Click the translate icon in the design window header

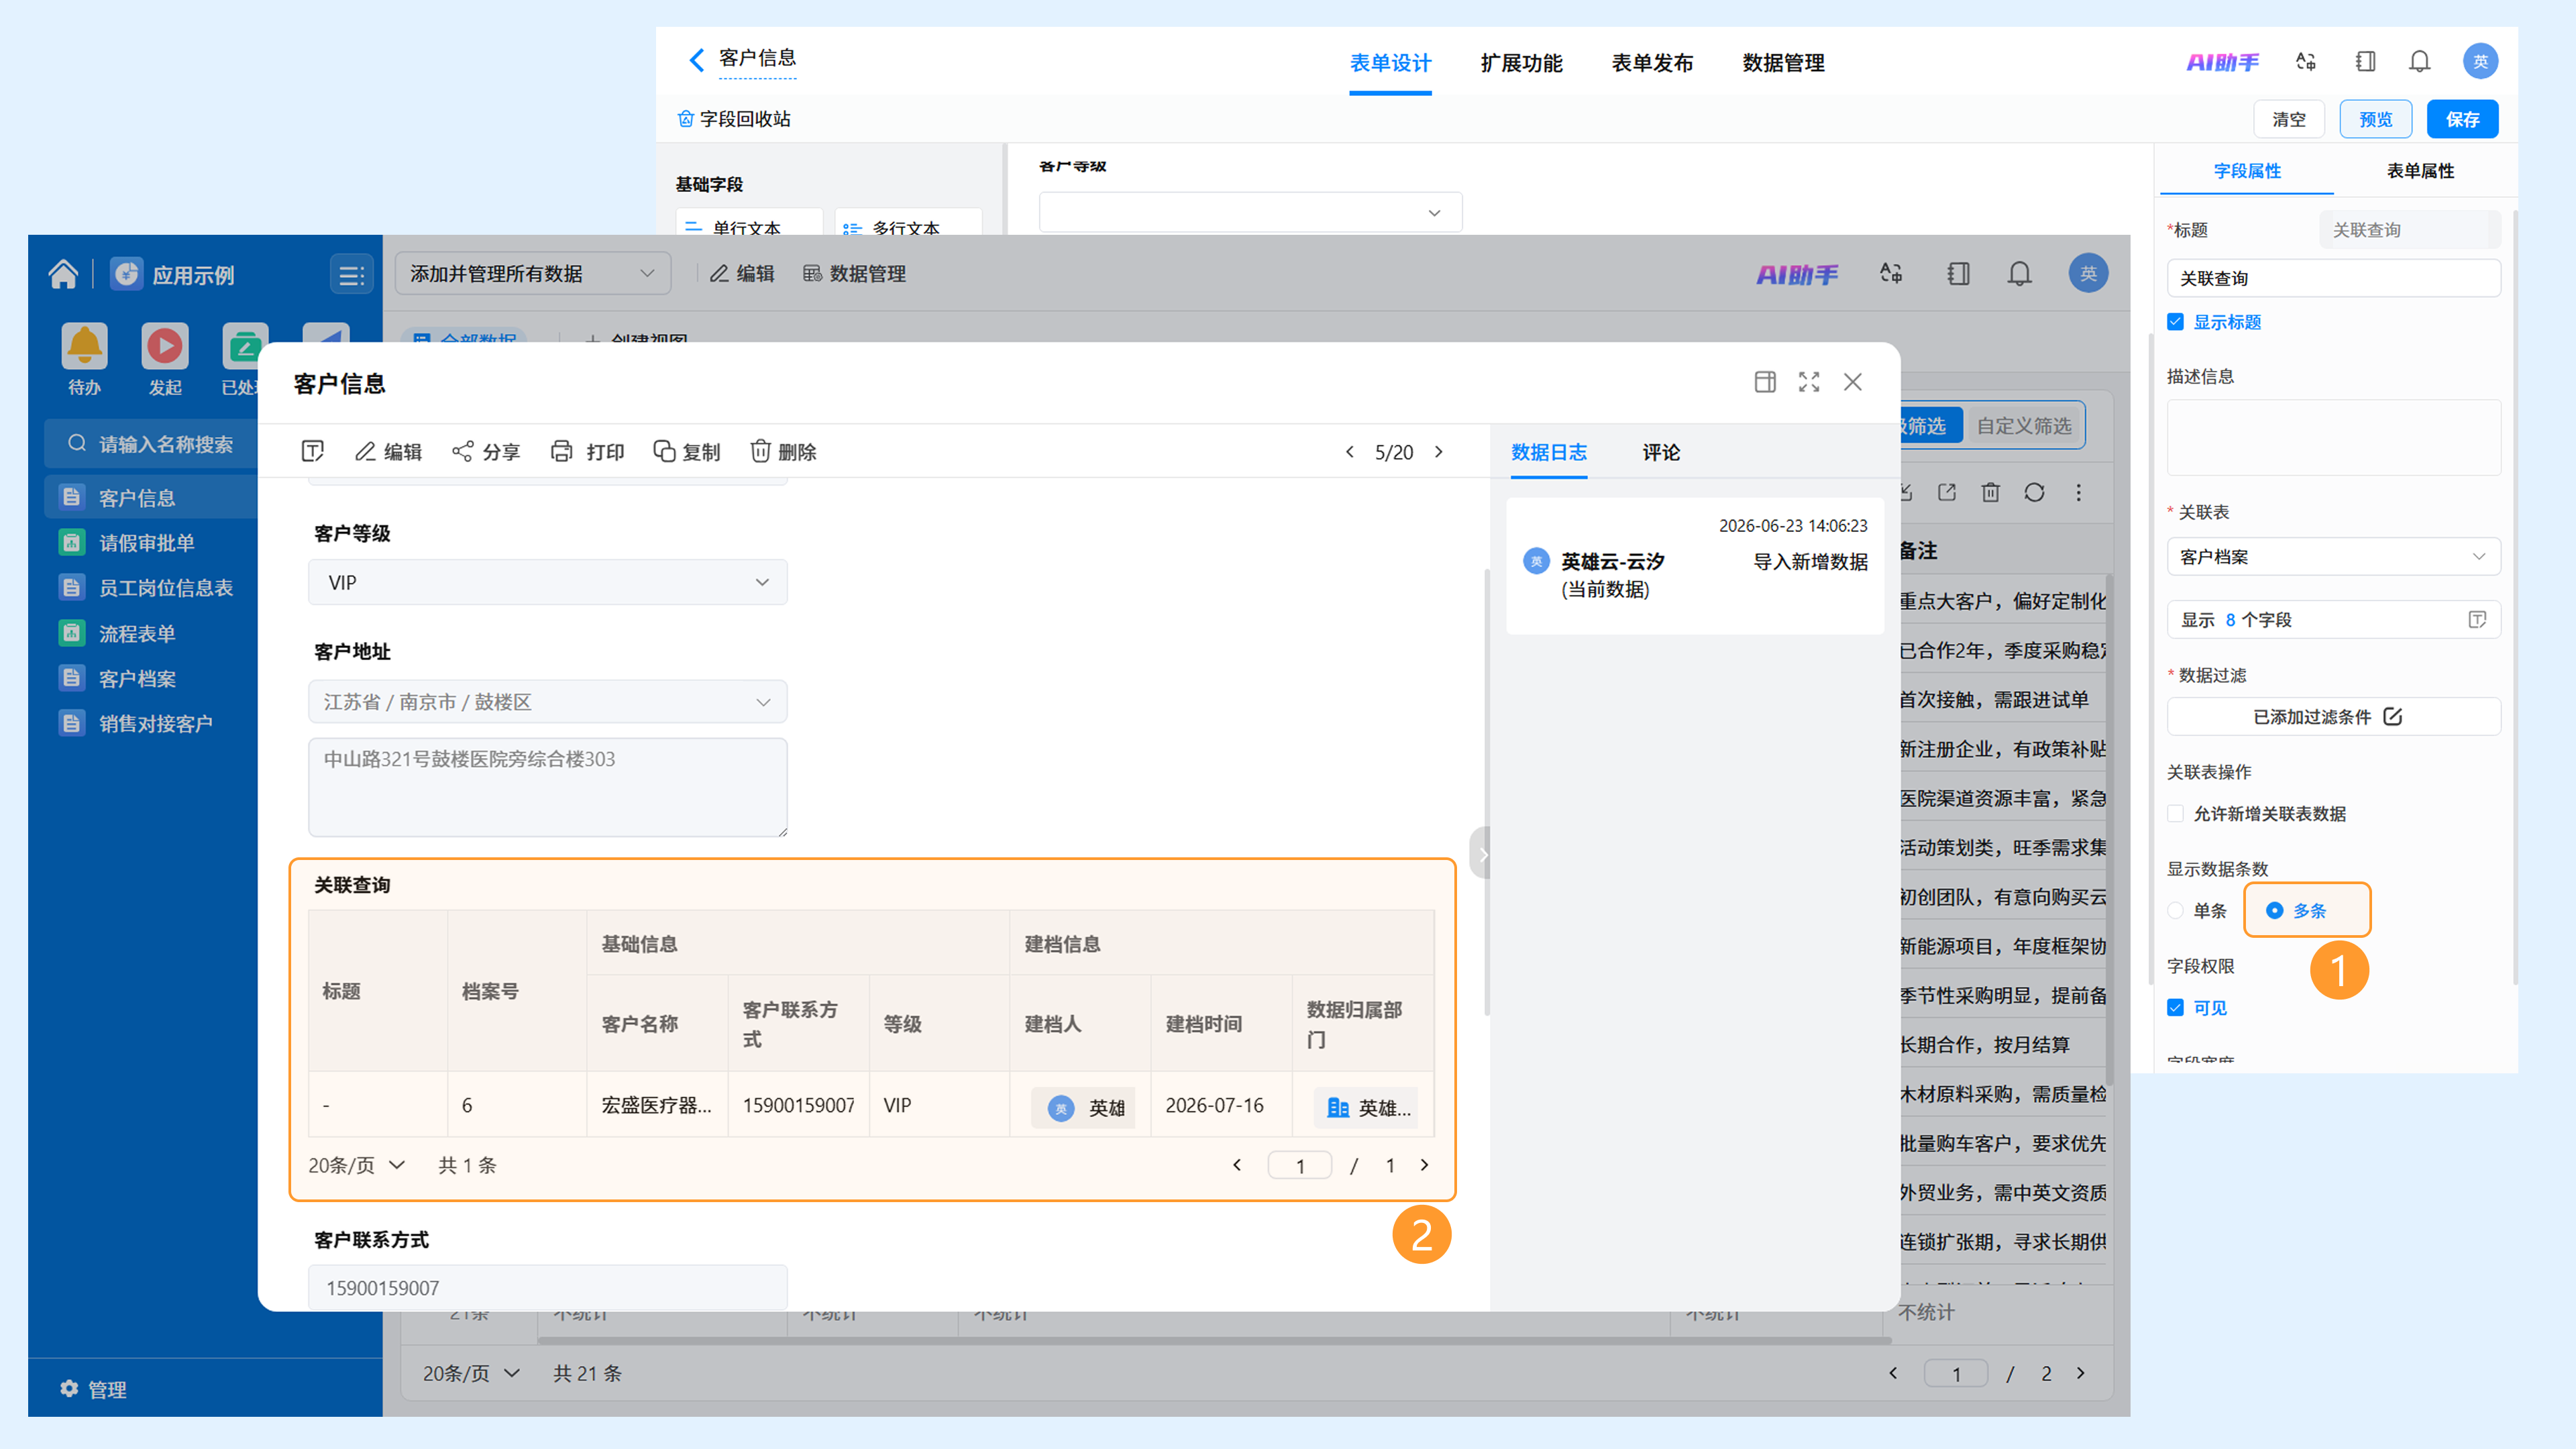(x=2306, y=61)
